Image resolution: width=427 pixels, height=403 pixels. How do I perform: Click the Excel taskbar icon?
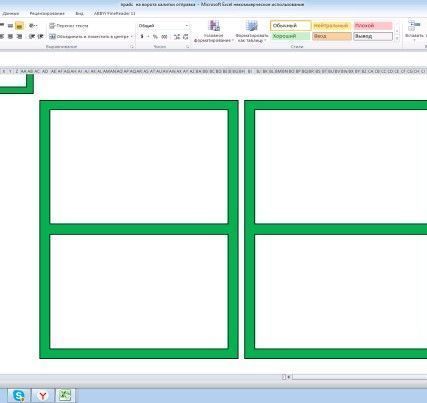click(x=65, y=395)
